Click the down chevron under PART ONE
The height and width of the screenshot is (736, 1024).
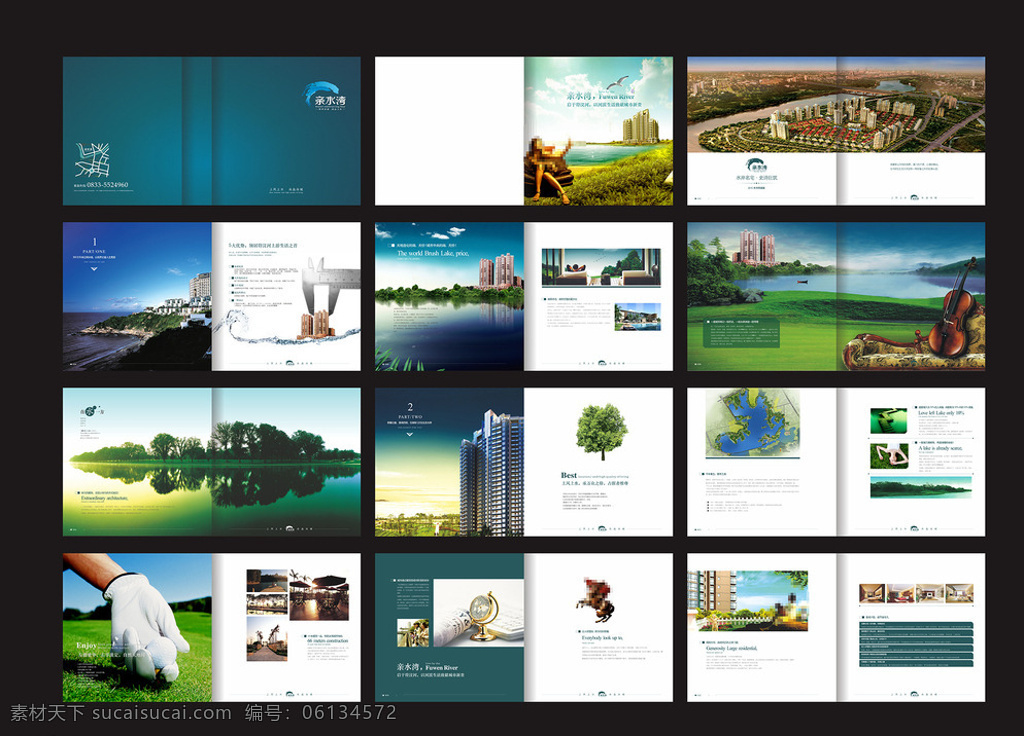[94, 268]
